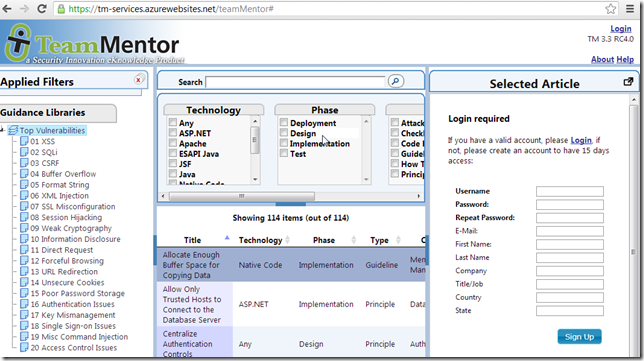644x361 pixels.
Task: Click Technology list scroll-up arrow
Action: [x=255, y=122]
